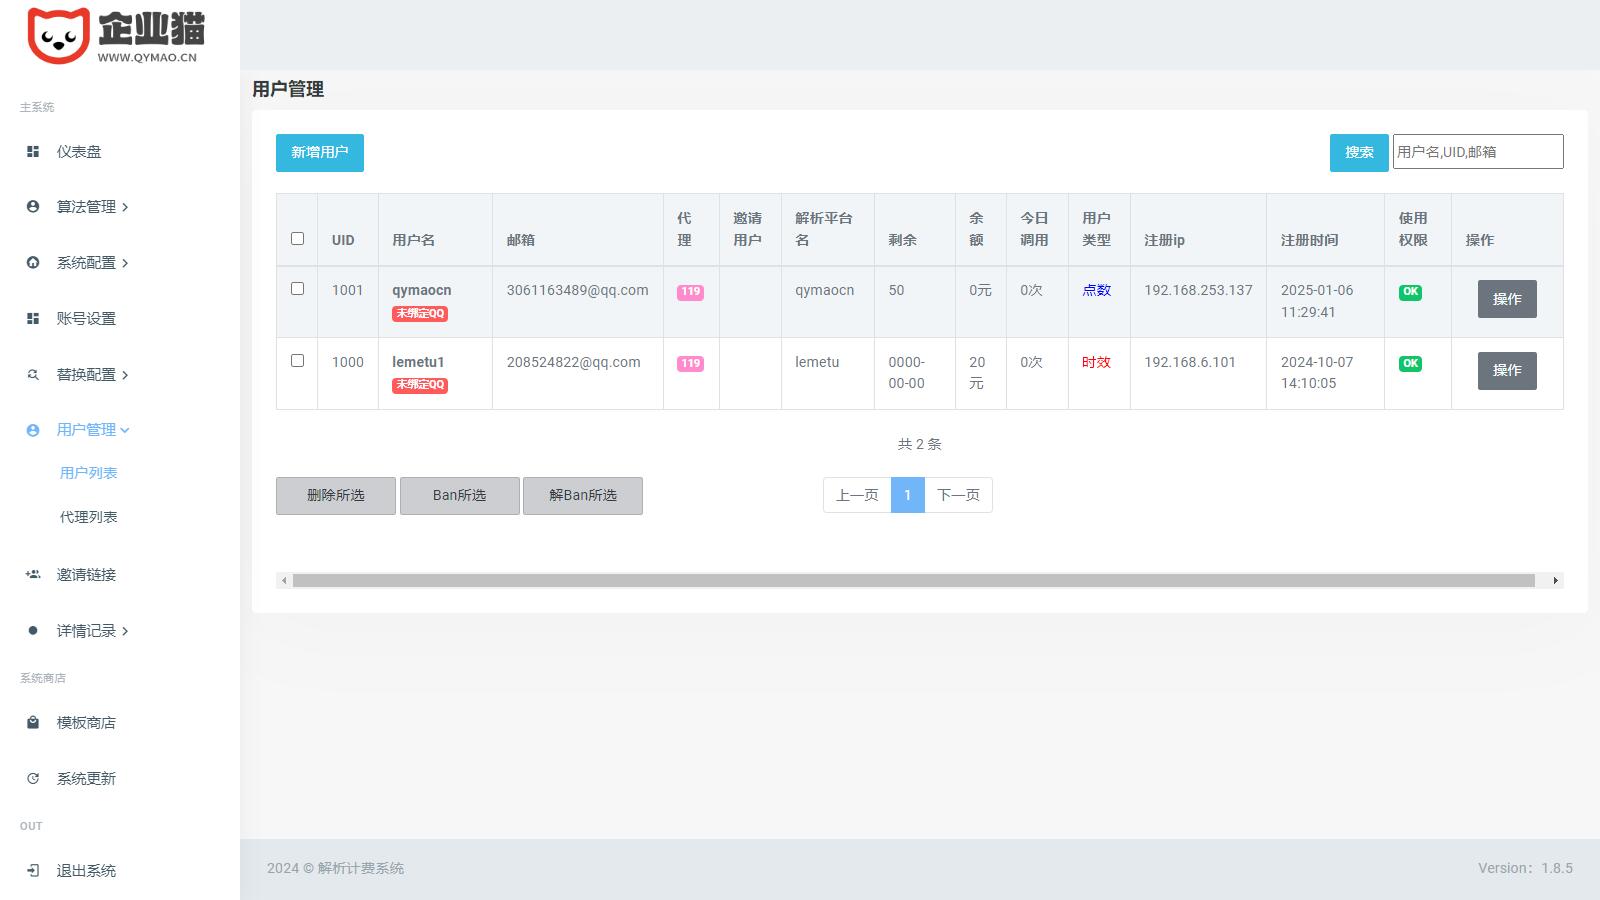Click the 企业猫 cat logo
The width and height of the screenshot is (1600, 900).
click(58, 35)
